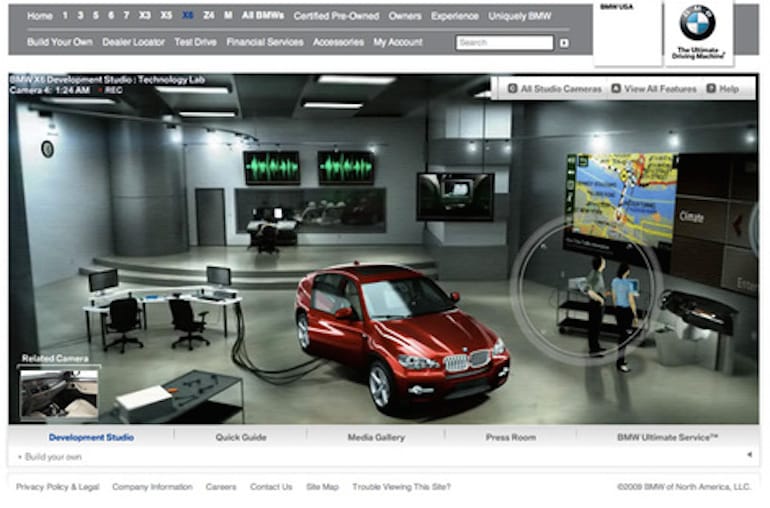Open Dealer Locator

point(134,42)
